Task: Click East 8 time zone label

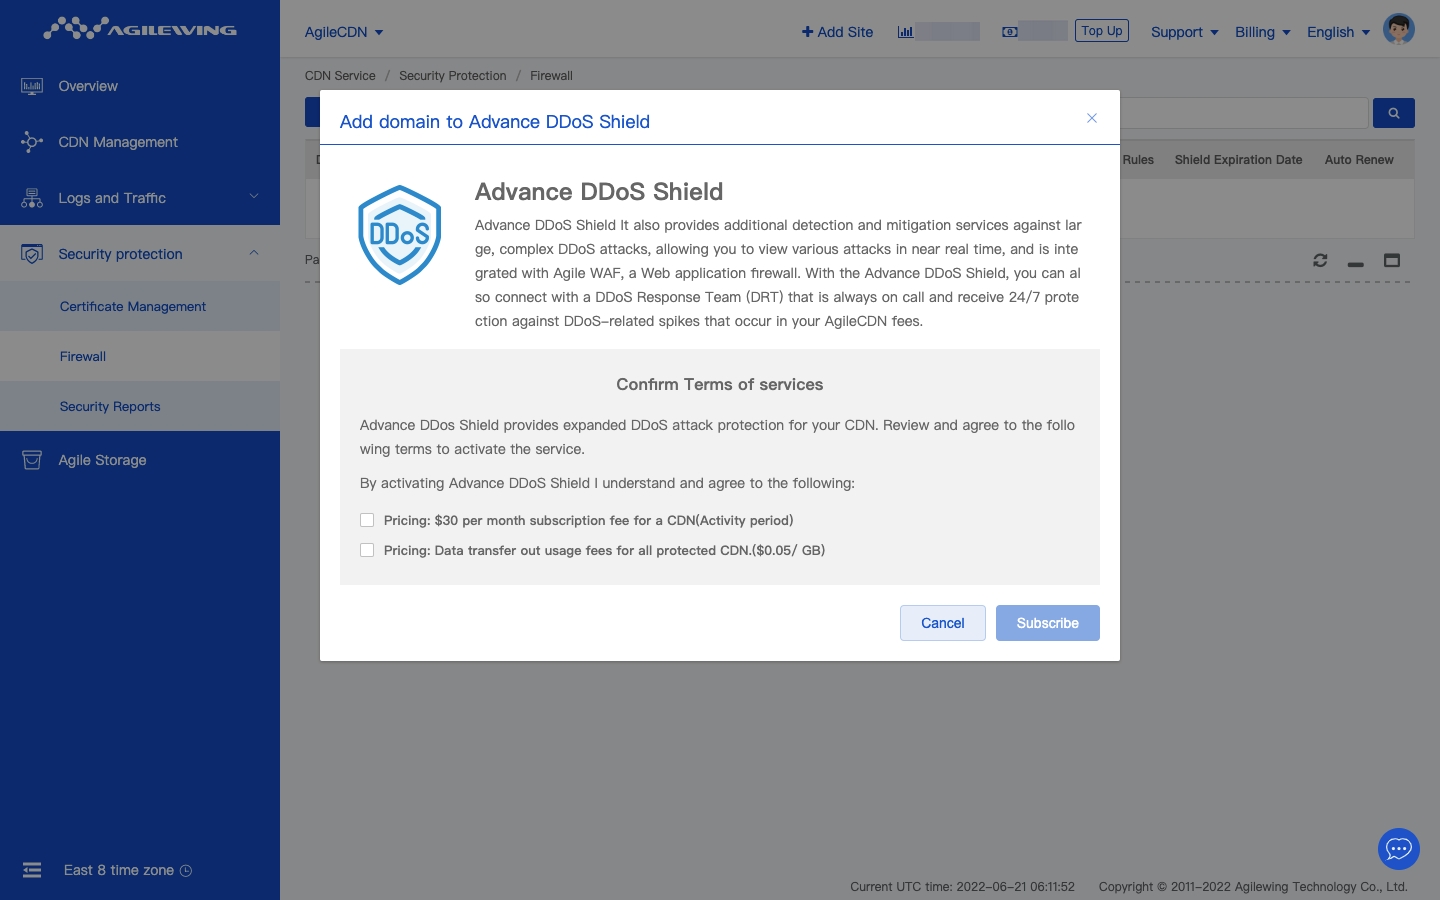Action: (x=119, y=870)
